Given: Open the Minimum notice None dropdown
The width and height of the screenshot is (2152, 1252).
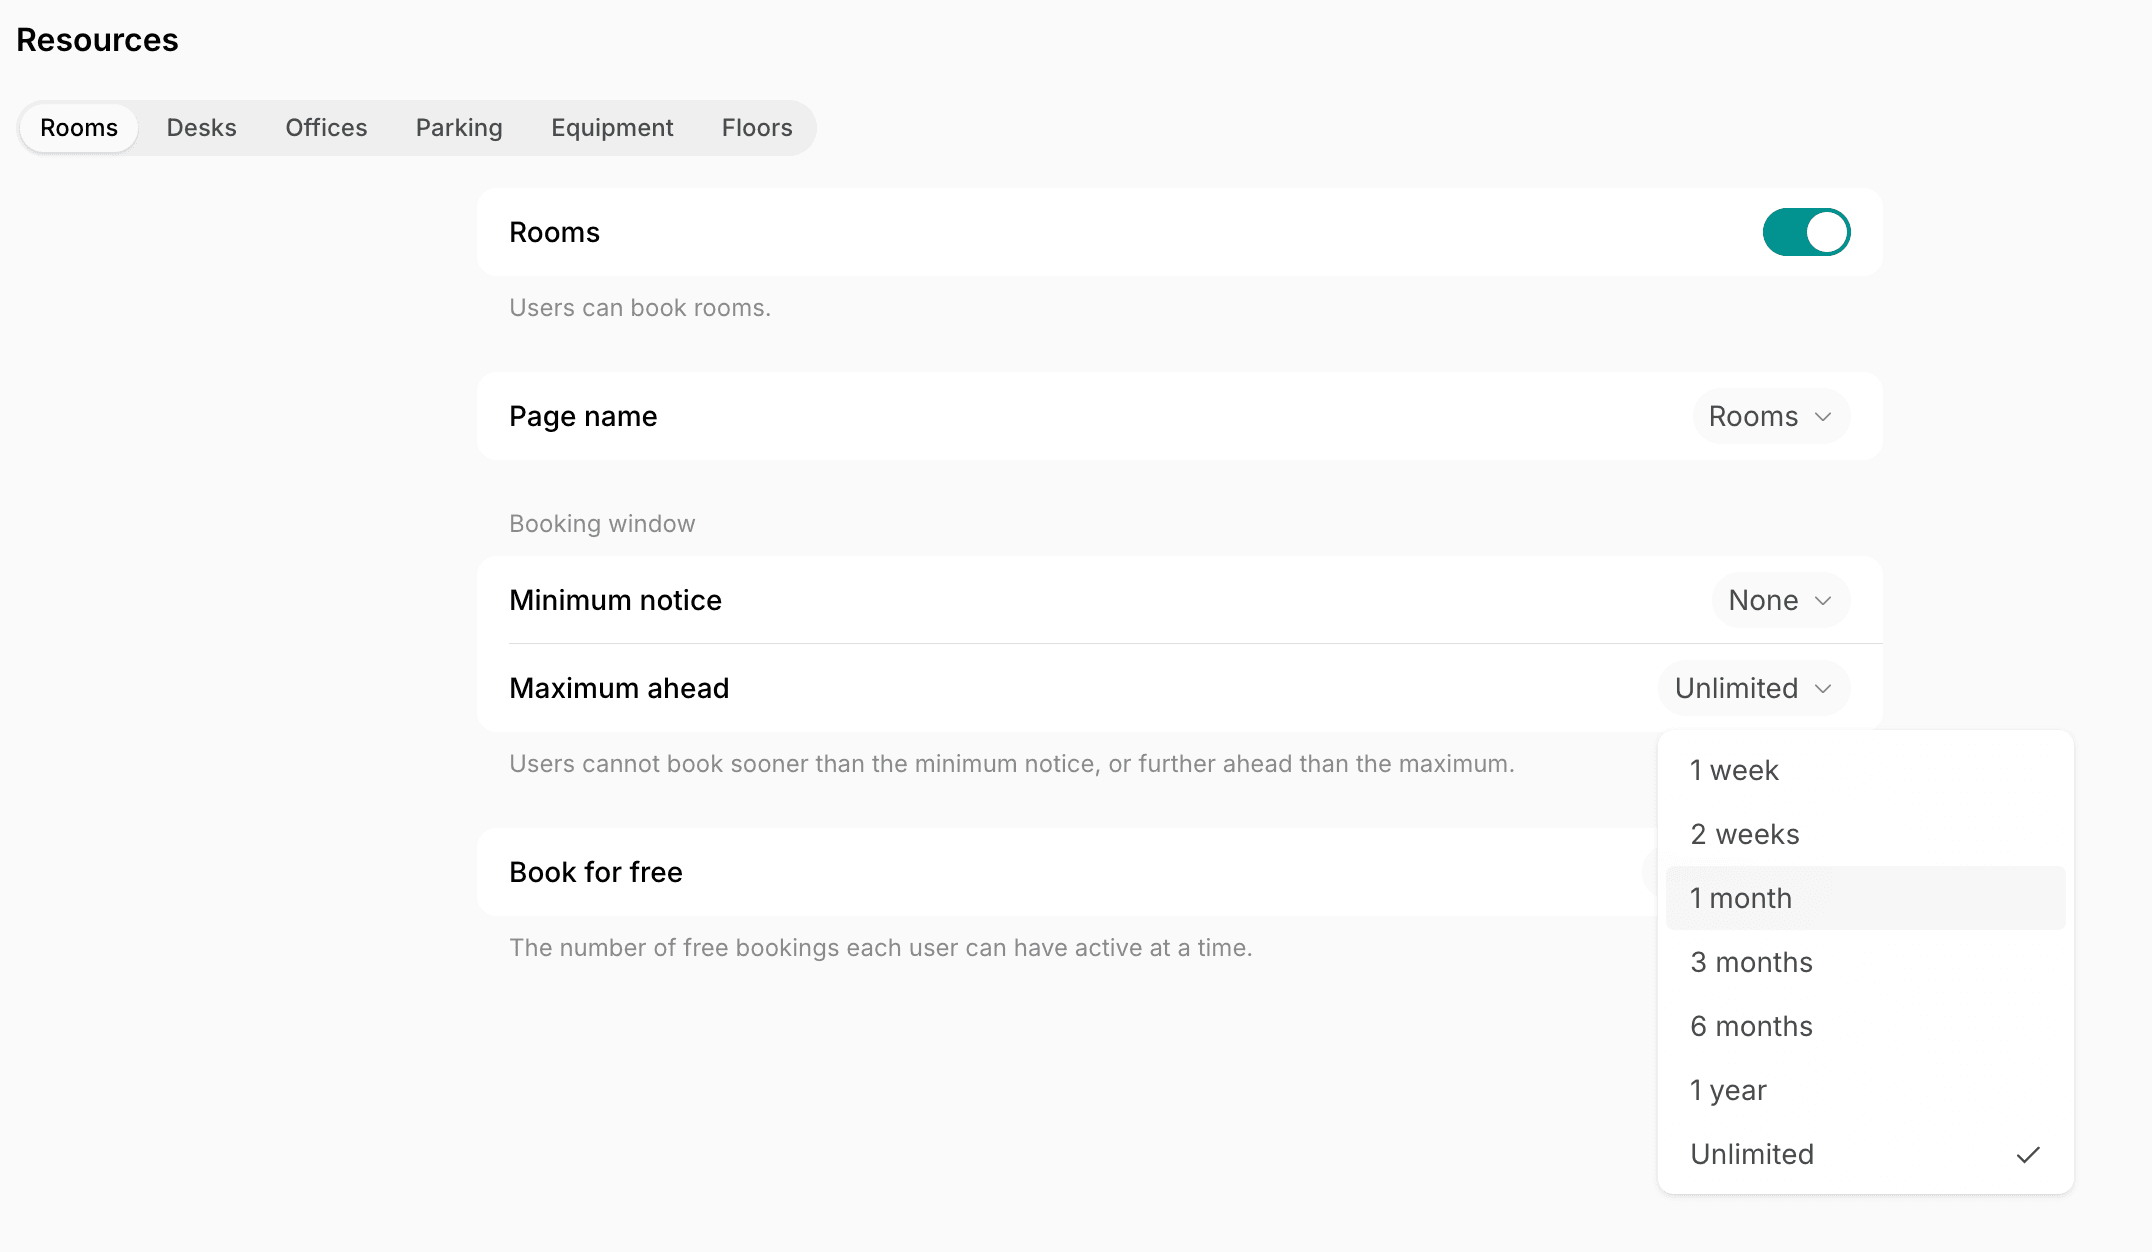Looking at the screenshot, I should [x=1781, y=600].
